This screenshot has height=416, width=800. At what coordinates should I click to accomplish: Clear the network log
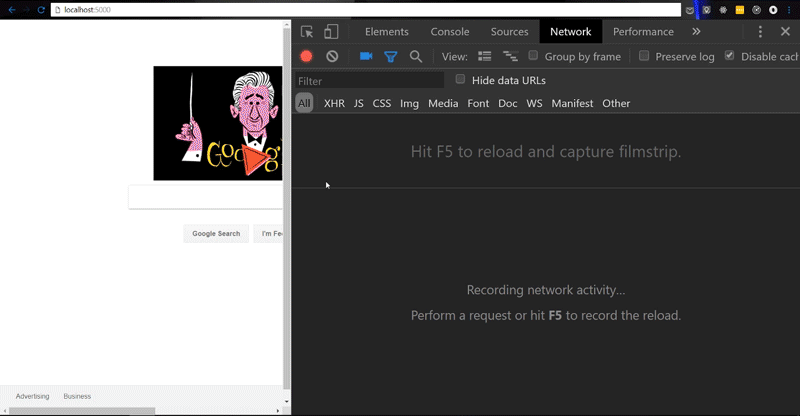click(x=332, y=56)
